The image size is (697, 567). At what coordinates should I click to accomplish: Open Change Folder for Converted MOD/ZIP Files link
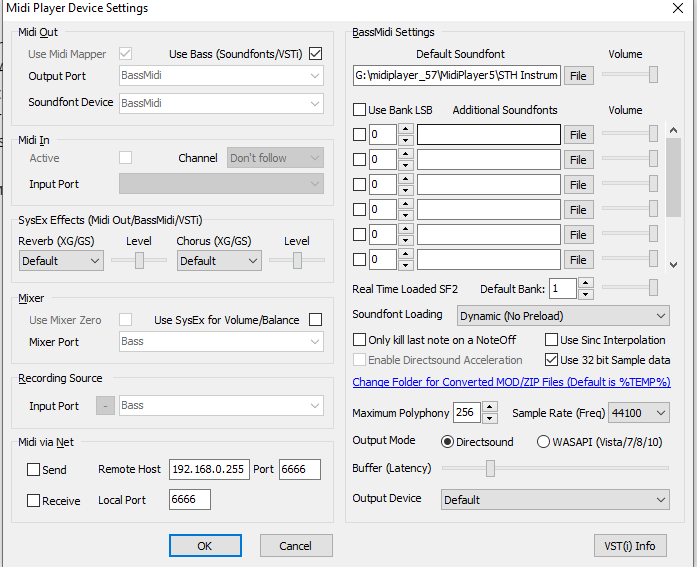click(x=511, y=382)
